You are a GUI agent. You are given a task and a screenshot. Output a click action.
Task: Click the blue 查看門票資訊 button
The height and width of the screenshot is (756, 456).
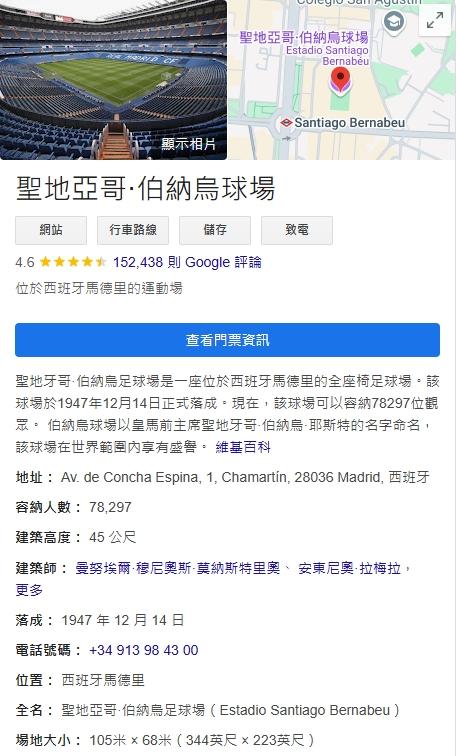(x=228, y=340)
